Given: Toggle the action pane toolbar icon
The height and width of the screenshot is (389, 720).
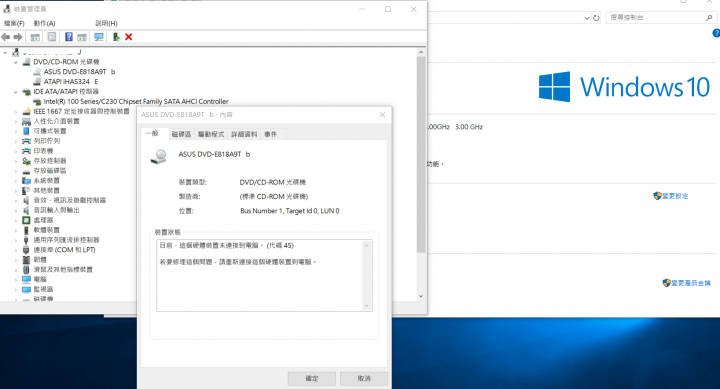Looking at the screenshot, I should [x=82, y=37].
